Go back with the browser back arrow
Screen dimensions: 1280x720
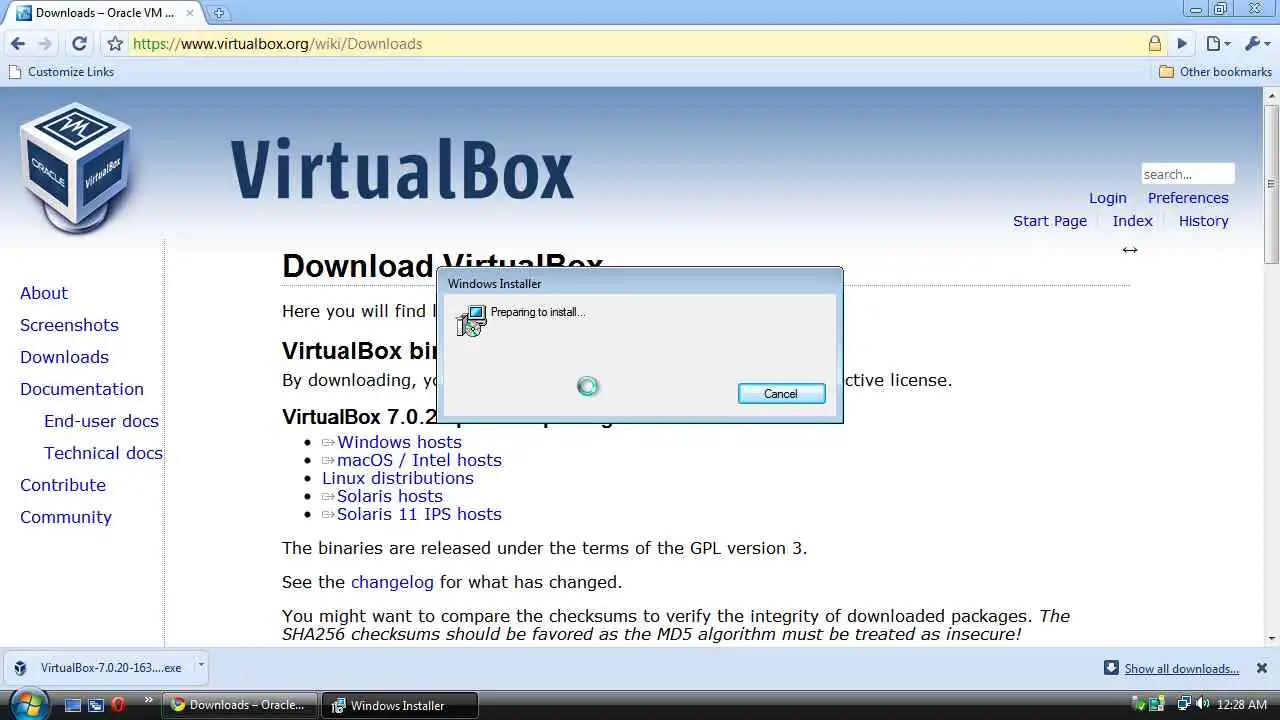tap(17, 44)
